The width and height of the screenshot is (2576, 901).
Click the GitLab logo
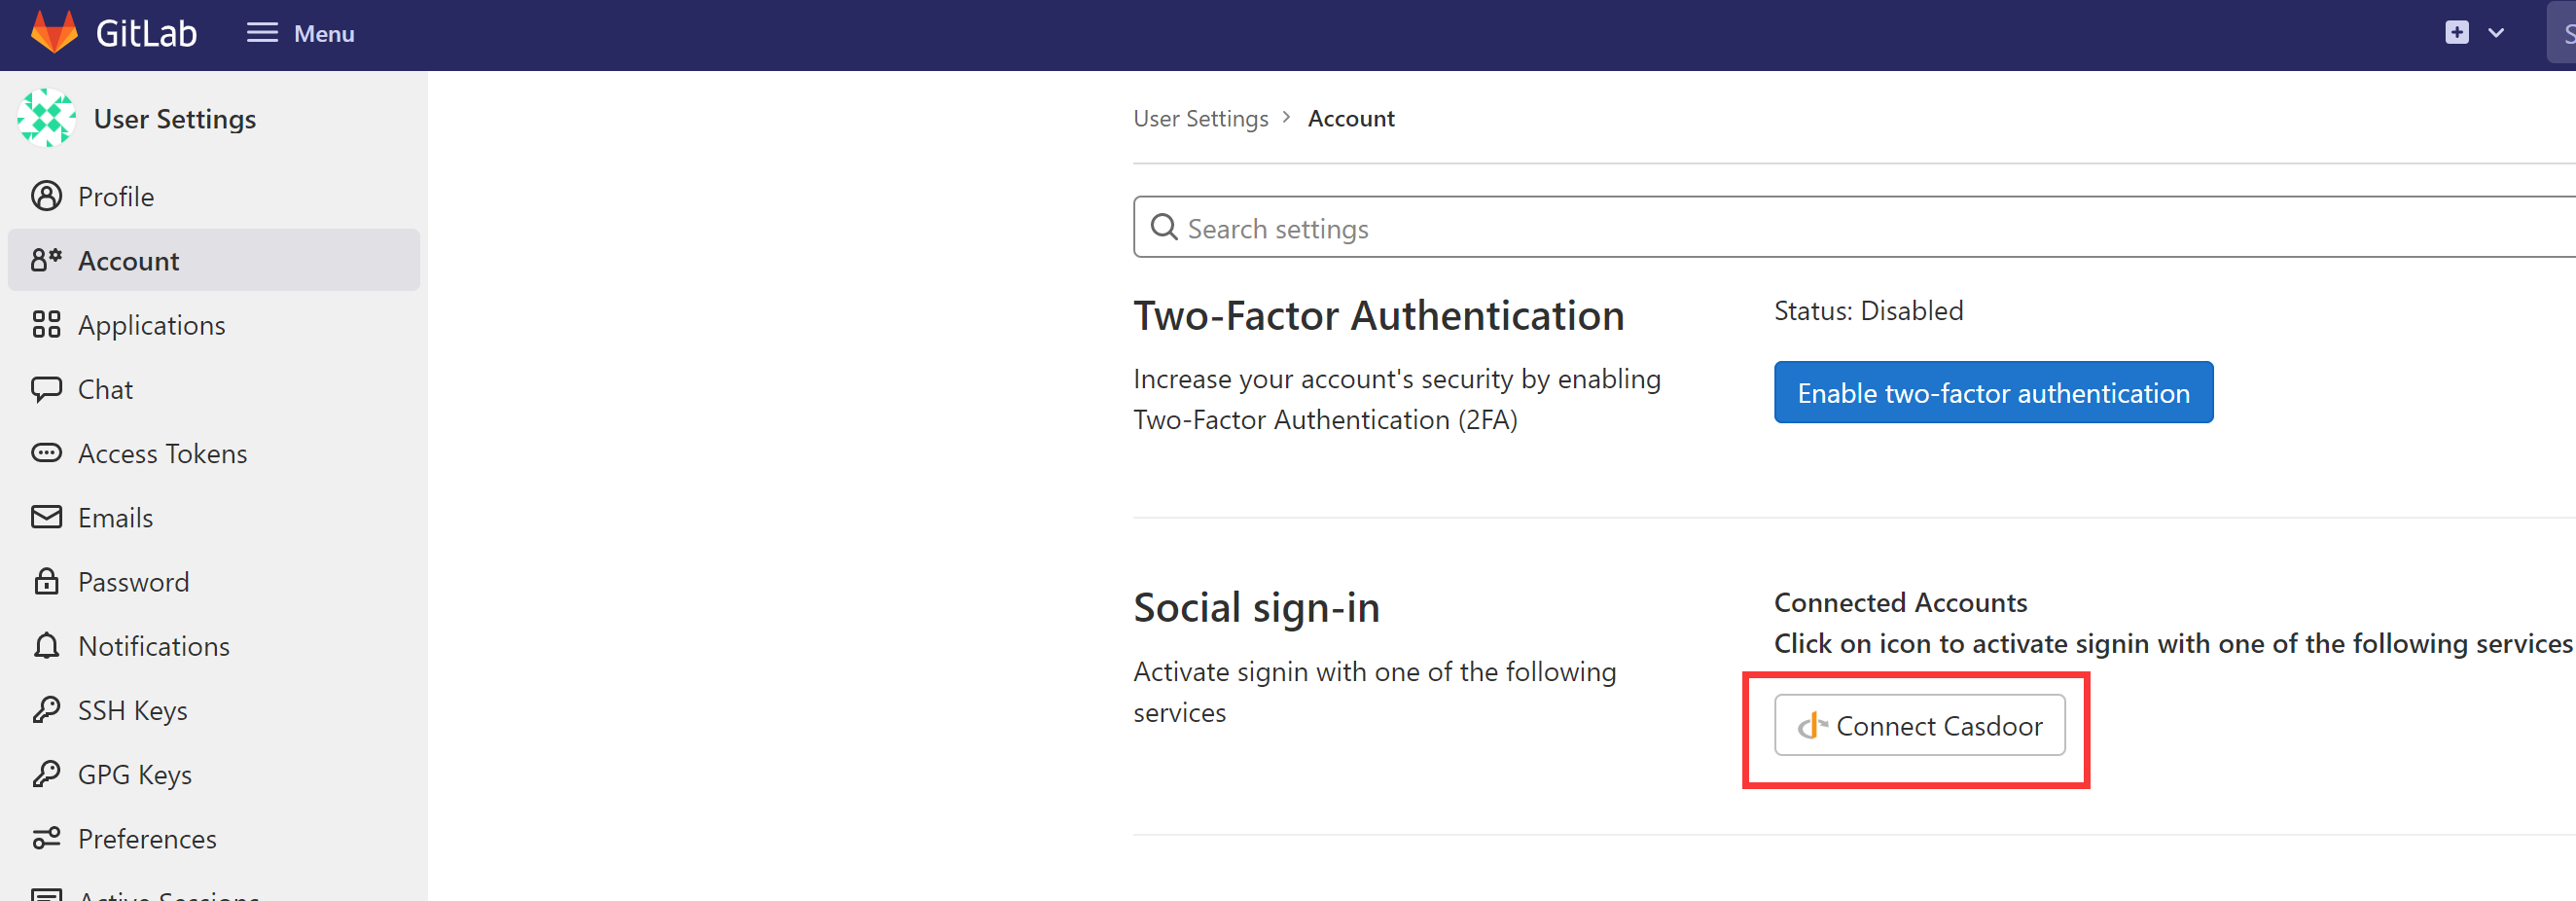[x=55, y=31]
